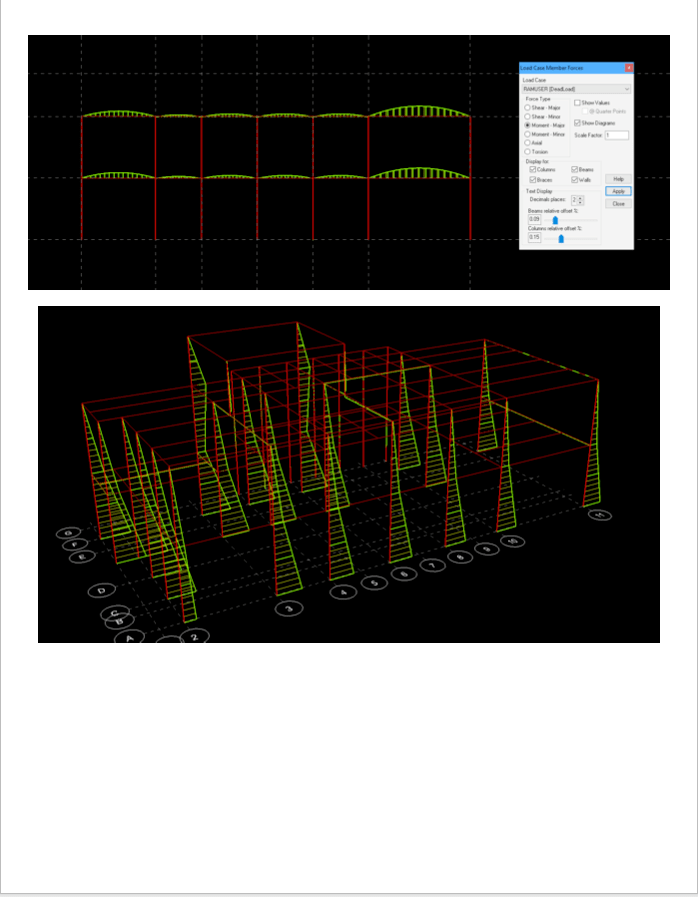Select the Shear - Minor radio button
698x897 pixels.
[x=528, y=116]
